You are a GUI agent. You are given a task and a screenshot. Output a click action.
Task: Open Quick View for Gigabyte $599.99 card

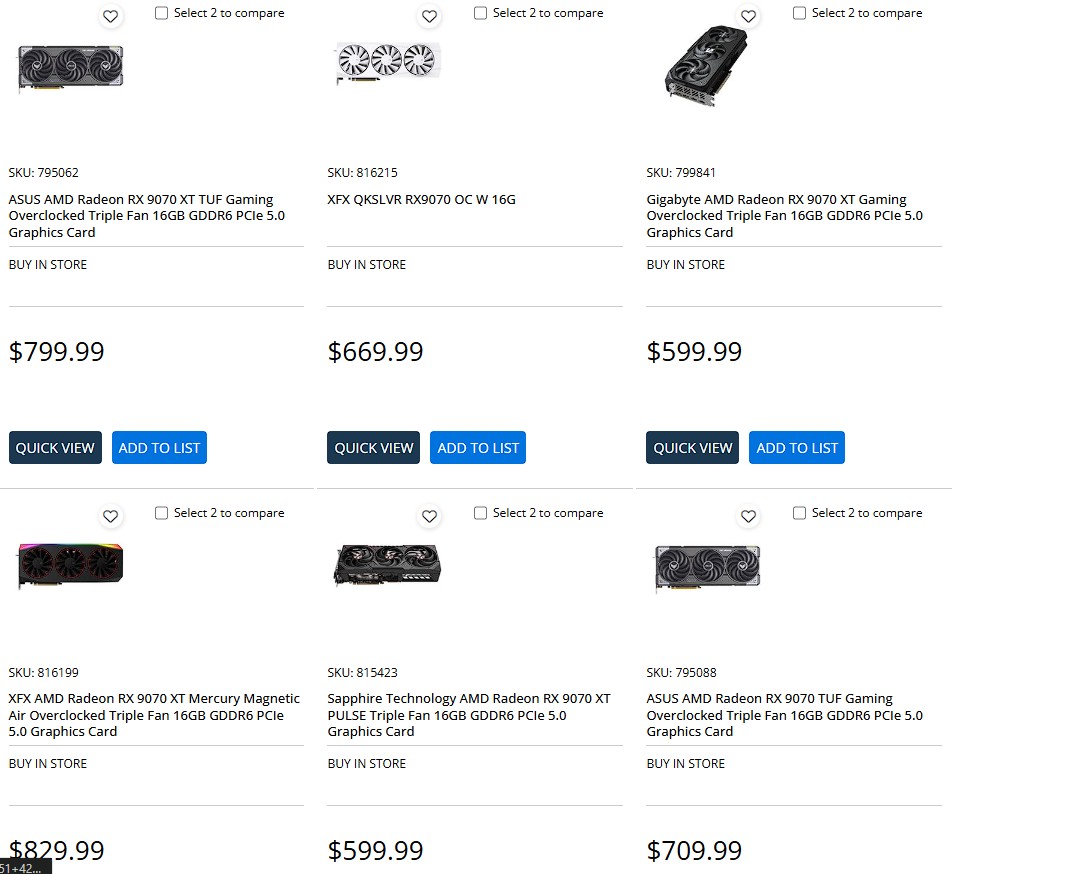click(x=692, y=448)
